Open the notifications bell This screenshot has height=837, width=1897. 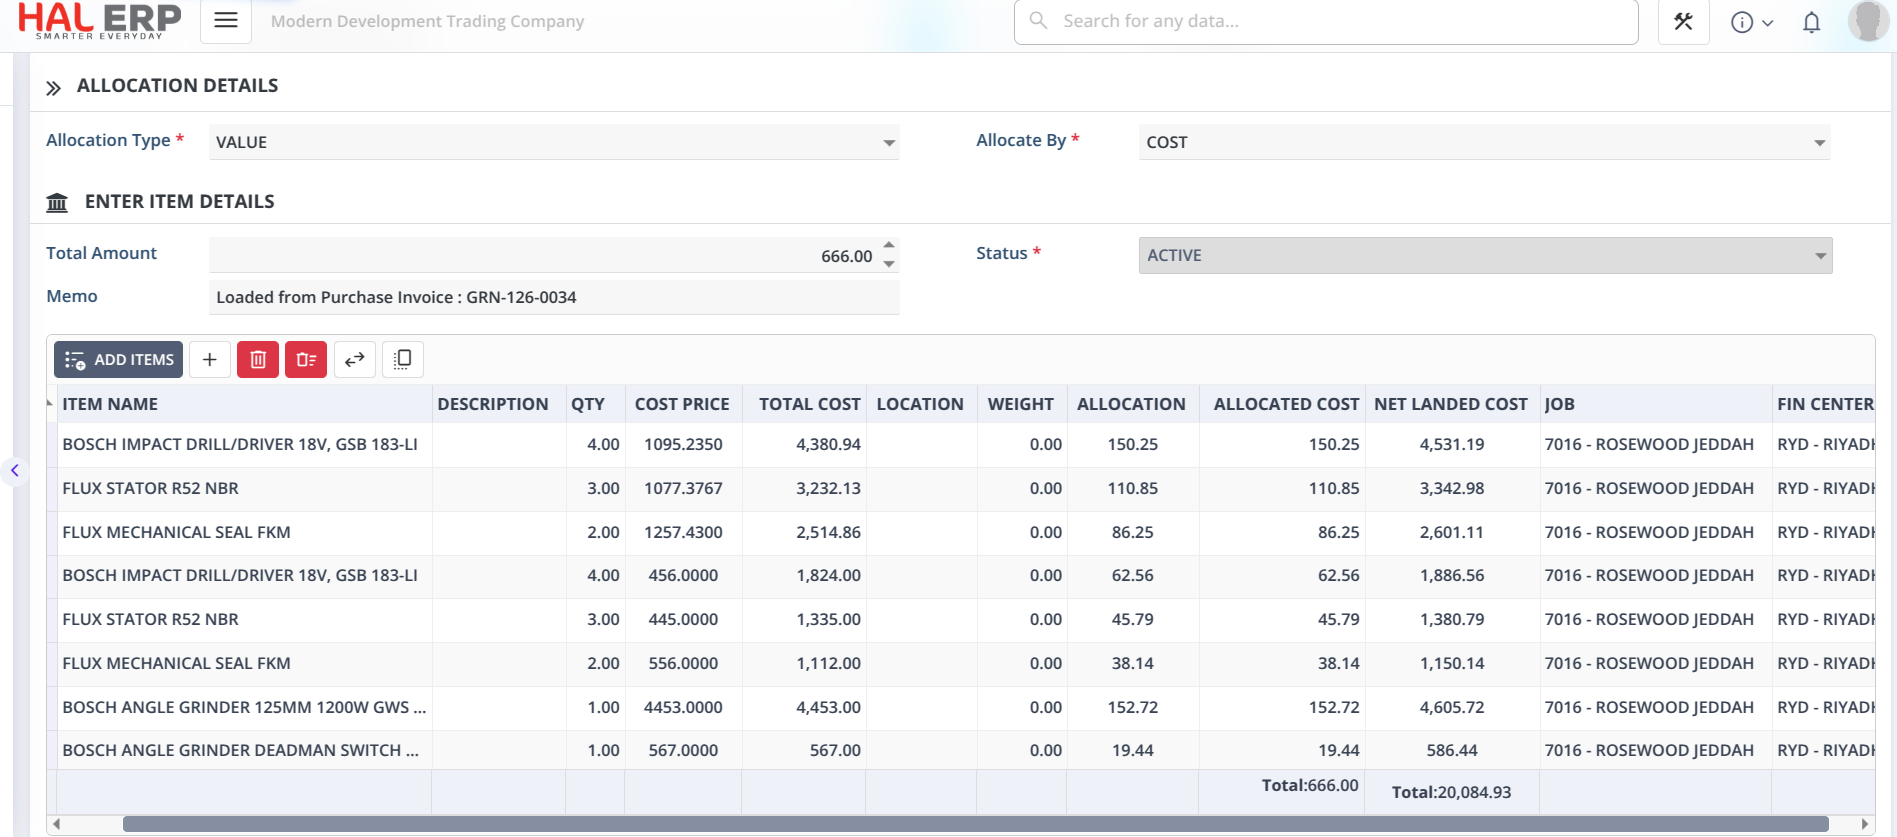point(1811,22)
